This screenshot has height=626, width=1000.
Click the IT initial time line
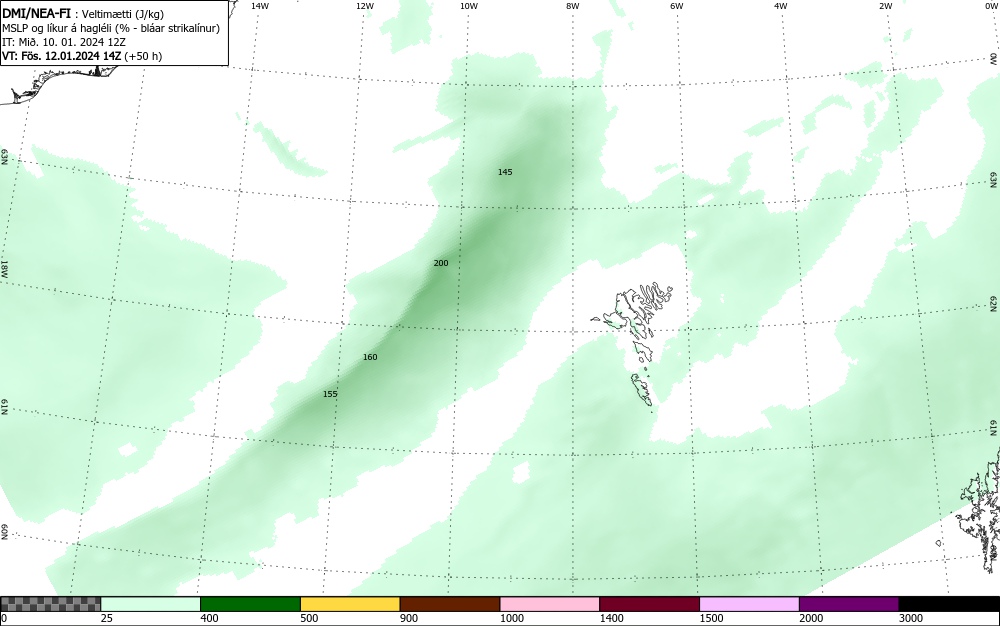(64, 42)
